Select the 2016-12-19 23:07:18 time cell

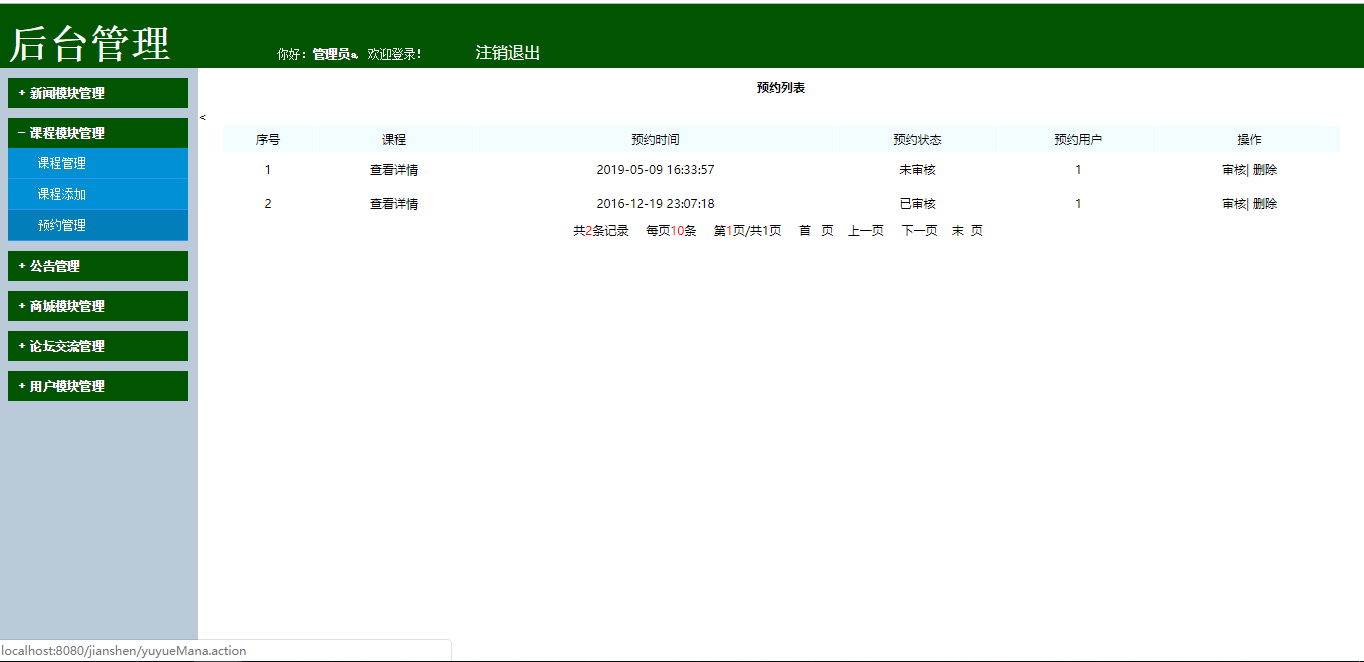[655, 204]
